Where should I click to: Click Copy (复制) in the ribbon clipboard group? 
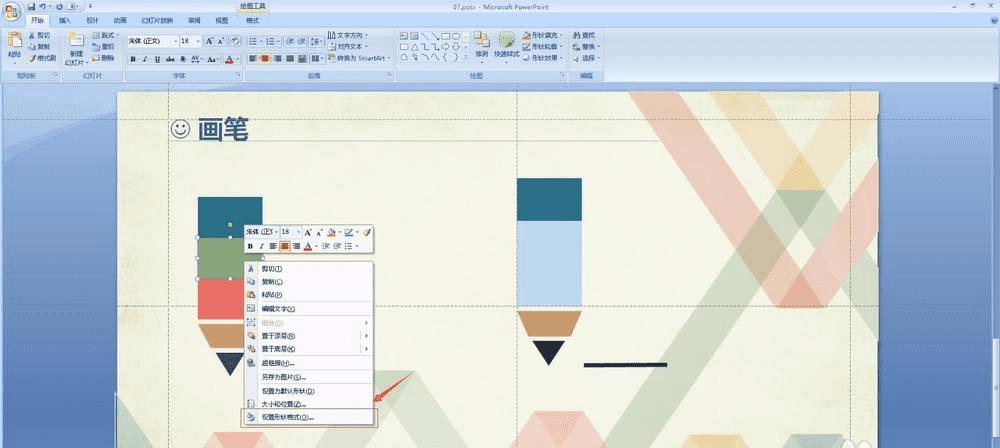39,47
